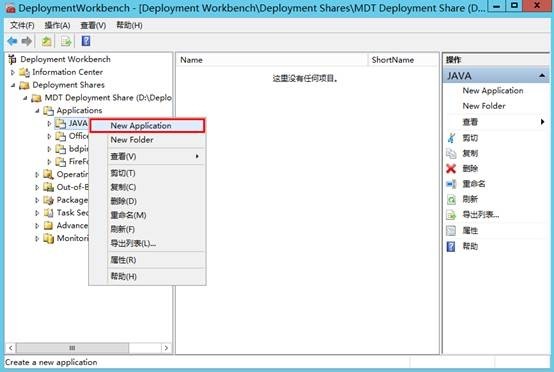This screenshot has height=372, width=554.
Task: Click the Applications node icon
Action: [48, 111]
